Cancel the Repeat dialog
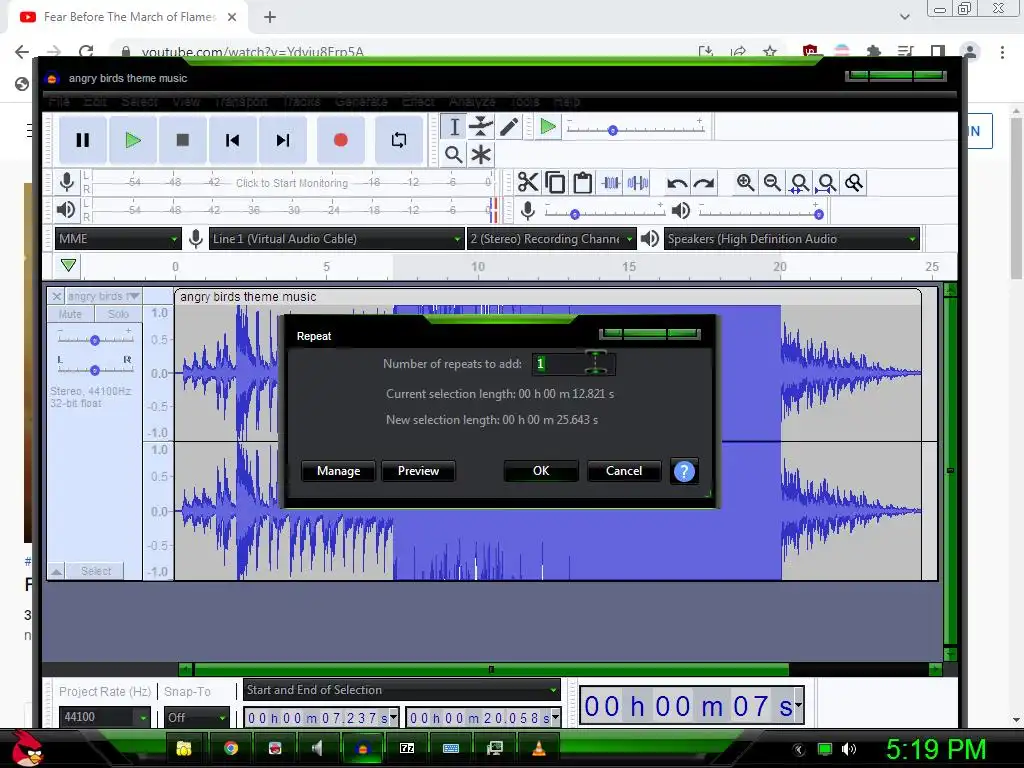This screenshot has height=768, width=1024. (x=624, y=471)
